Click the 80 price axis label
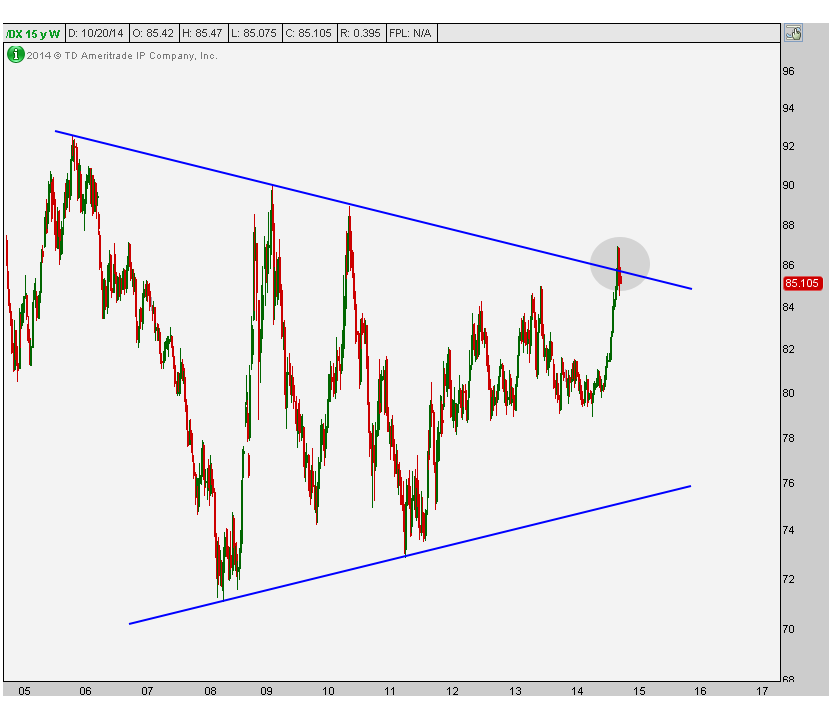 coord(789,393)
